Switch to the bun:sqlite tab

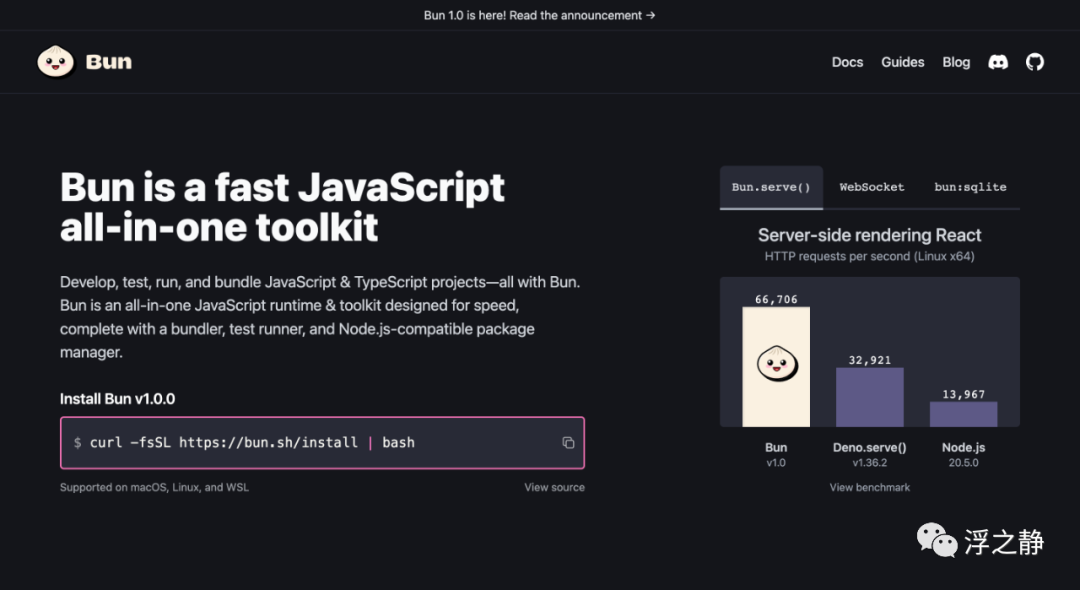pos(970,187)
